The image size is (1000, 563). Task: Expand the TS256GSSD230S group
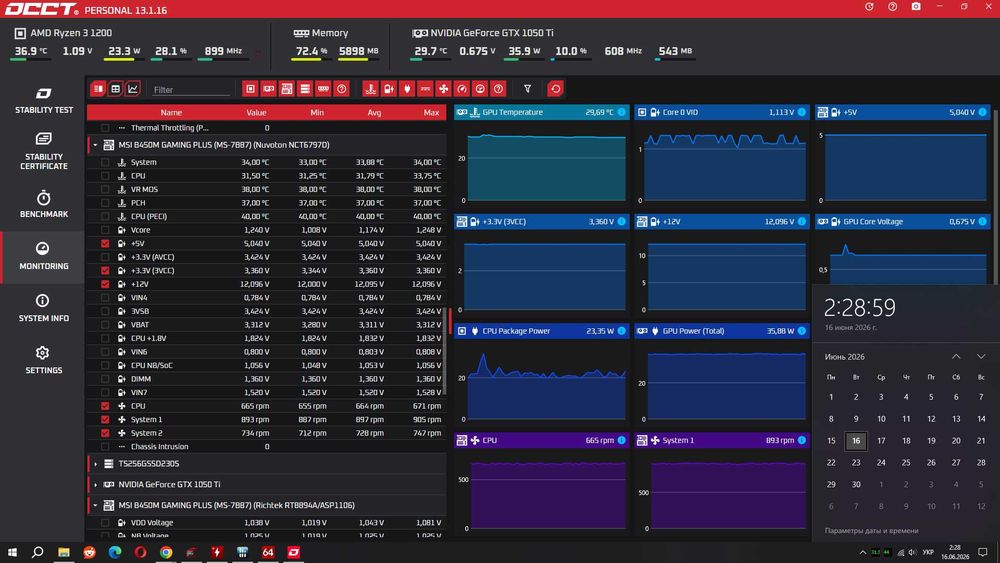click(x=96, y=464)
